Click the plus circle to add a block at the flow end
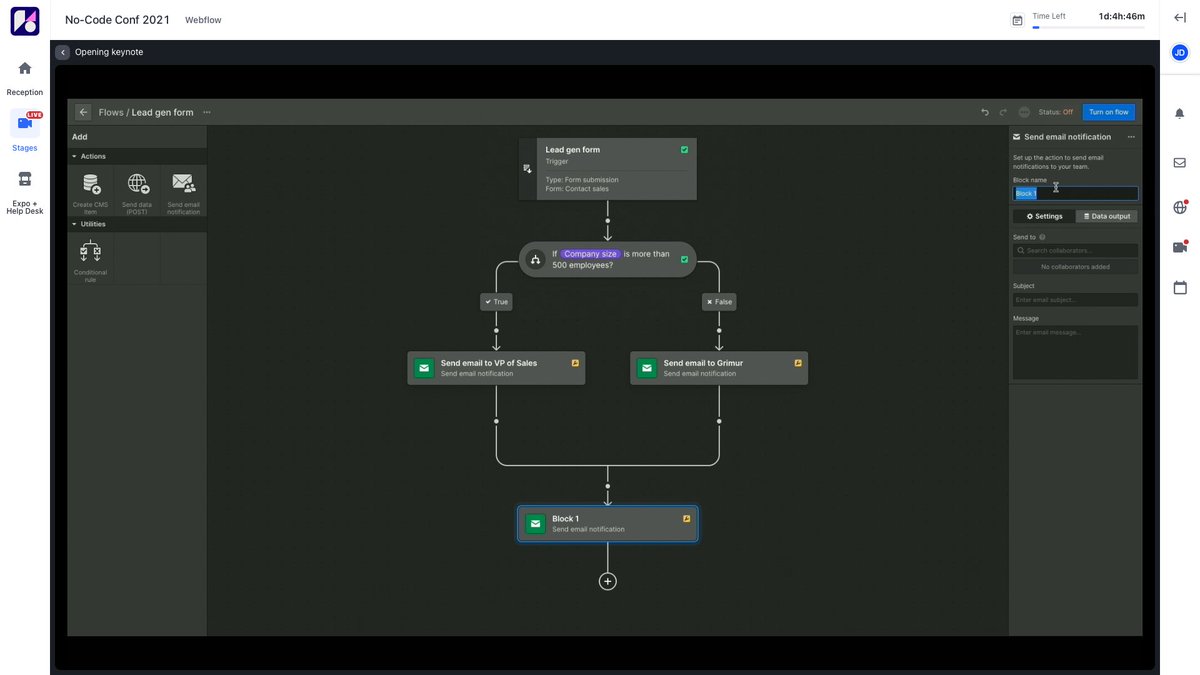Viewport: 1200px width, 675px height. pyautogui.click(x=607, y=581)
